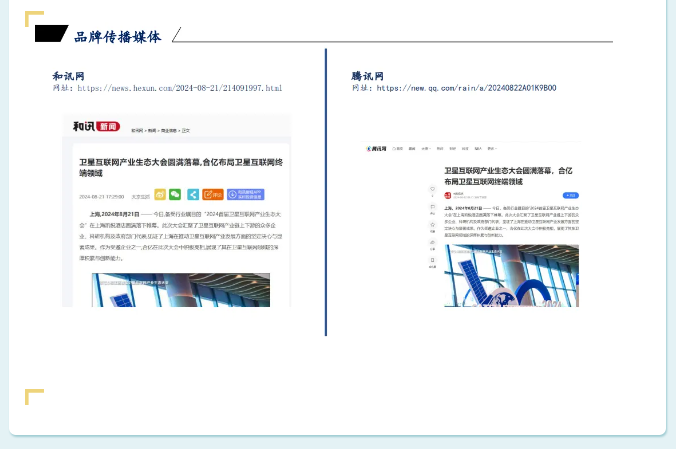Click the green WeChat share icon
Image resolution: width=677 pixels, height=449 pixels.
[175, 195]
